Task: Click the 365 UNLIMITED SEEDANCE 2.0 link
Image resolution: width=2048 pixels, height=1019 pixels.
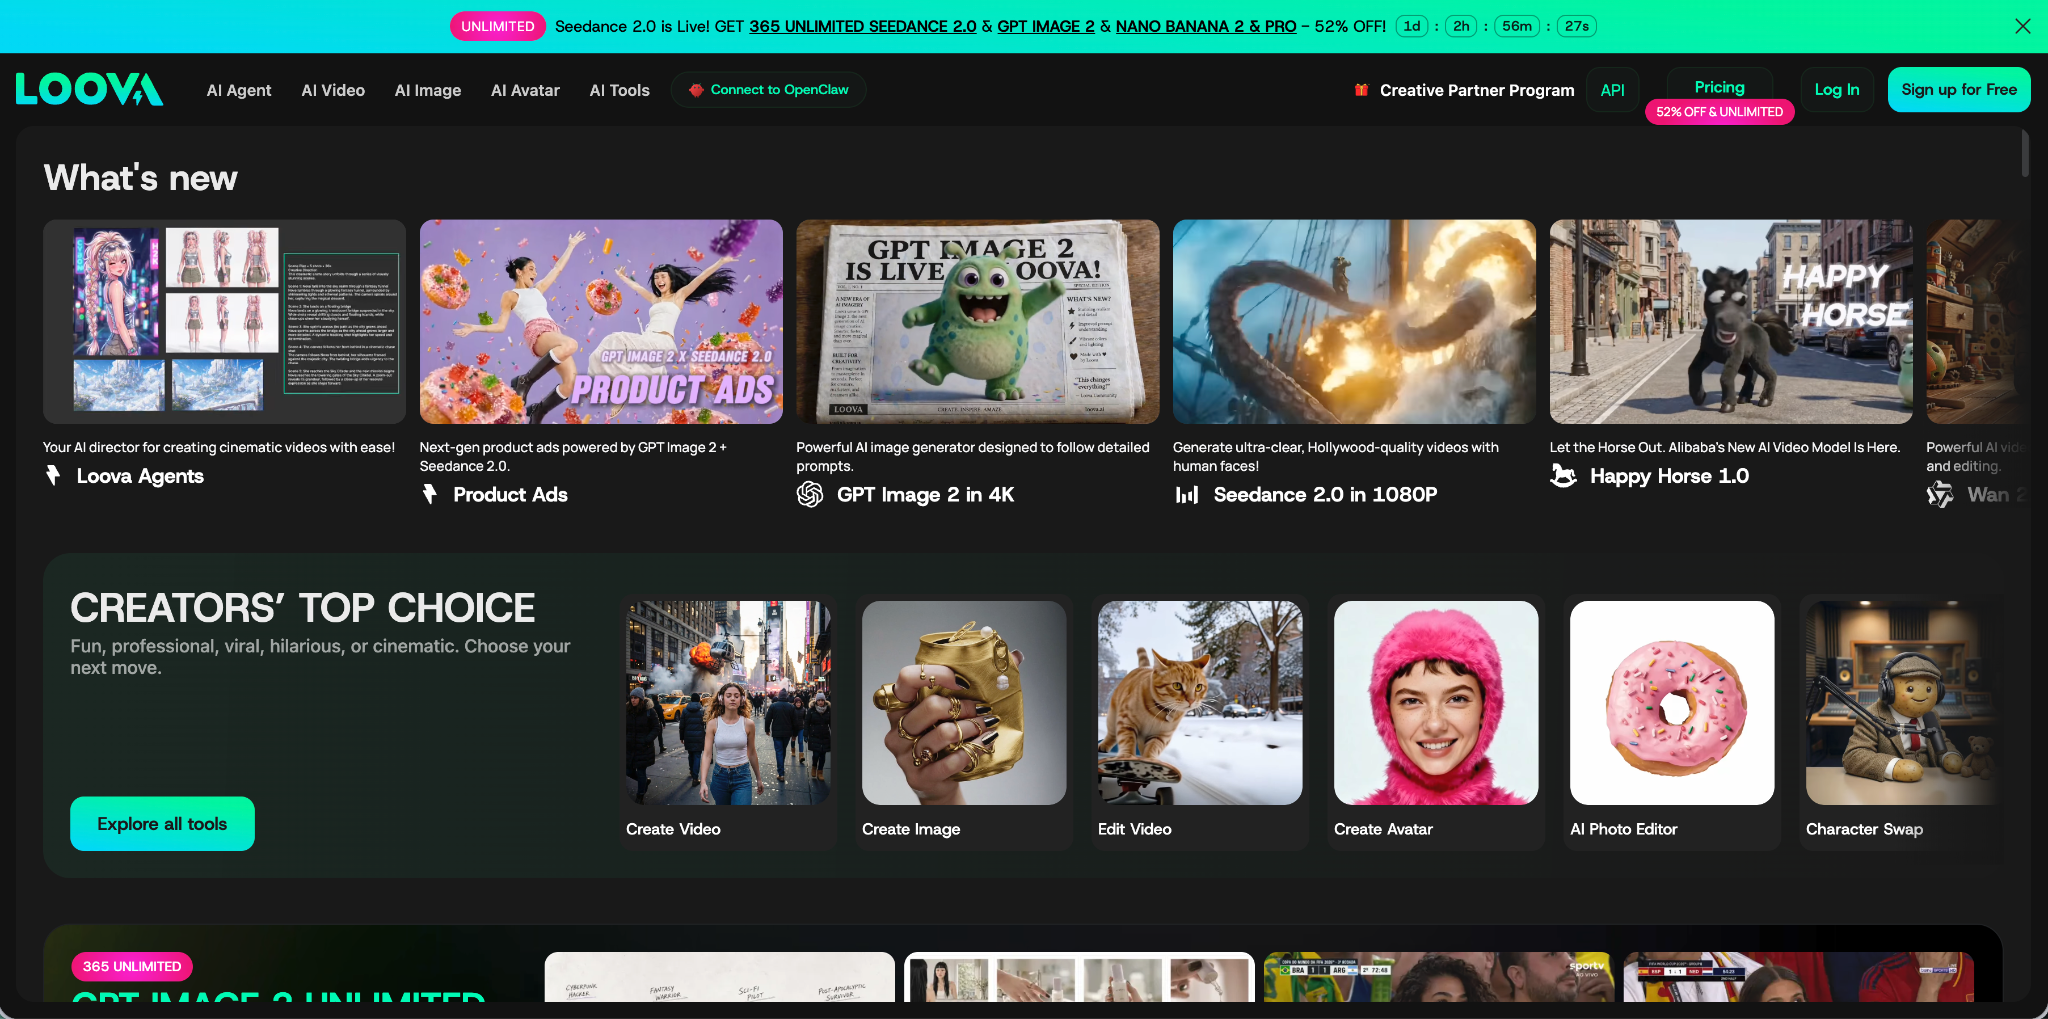Action: click(x=863, y=26)
